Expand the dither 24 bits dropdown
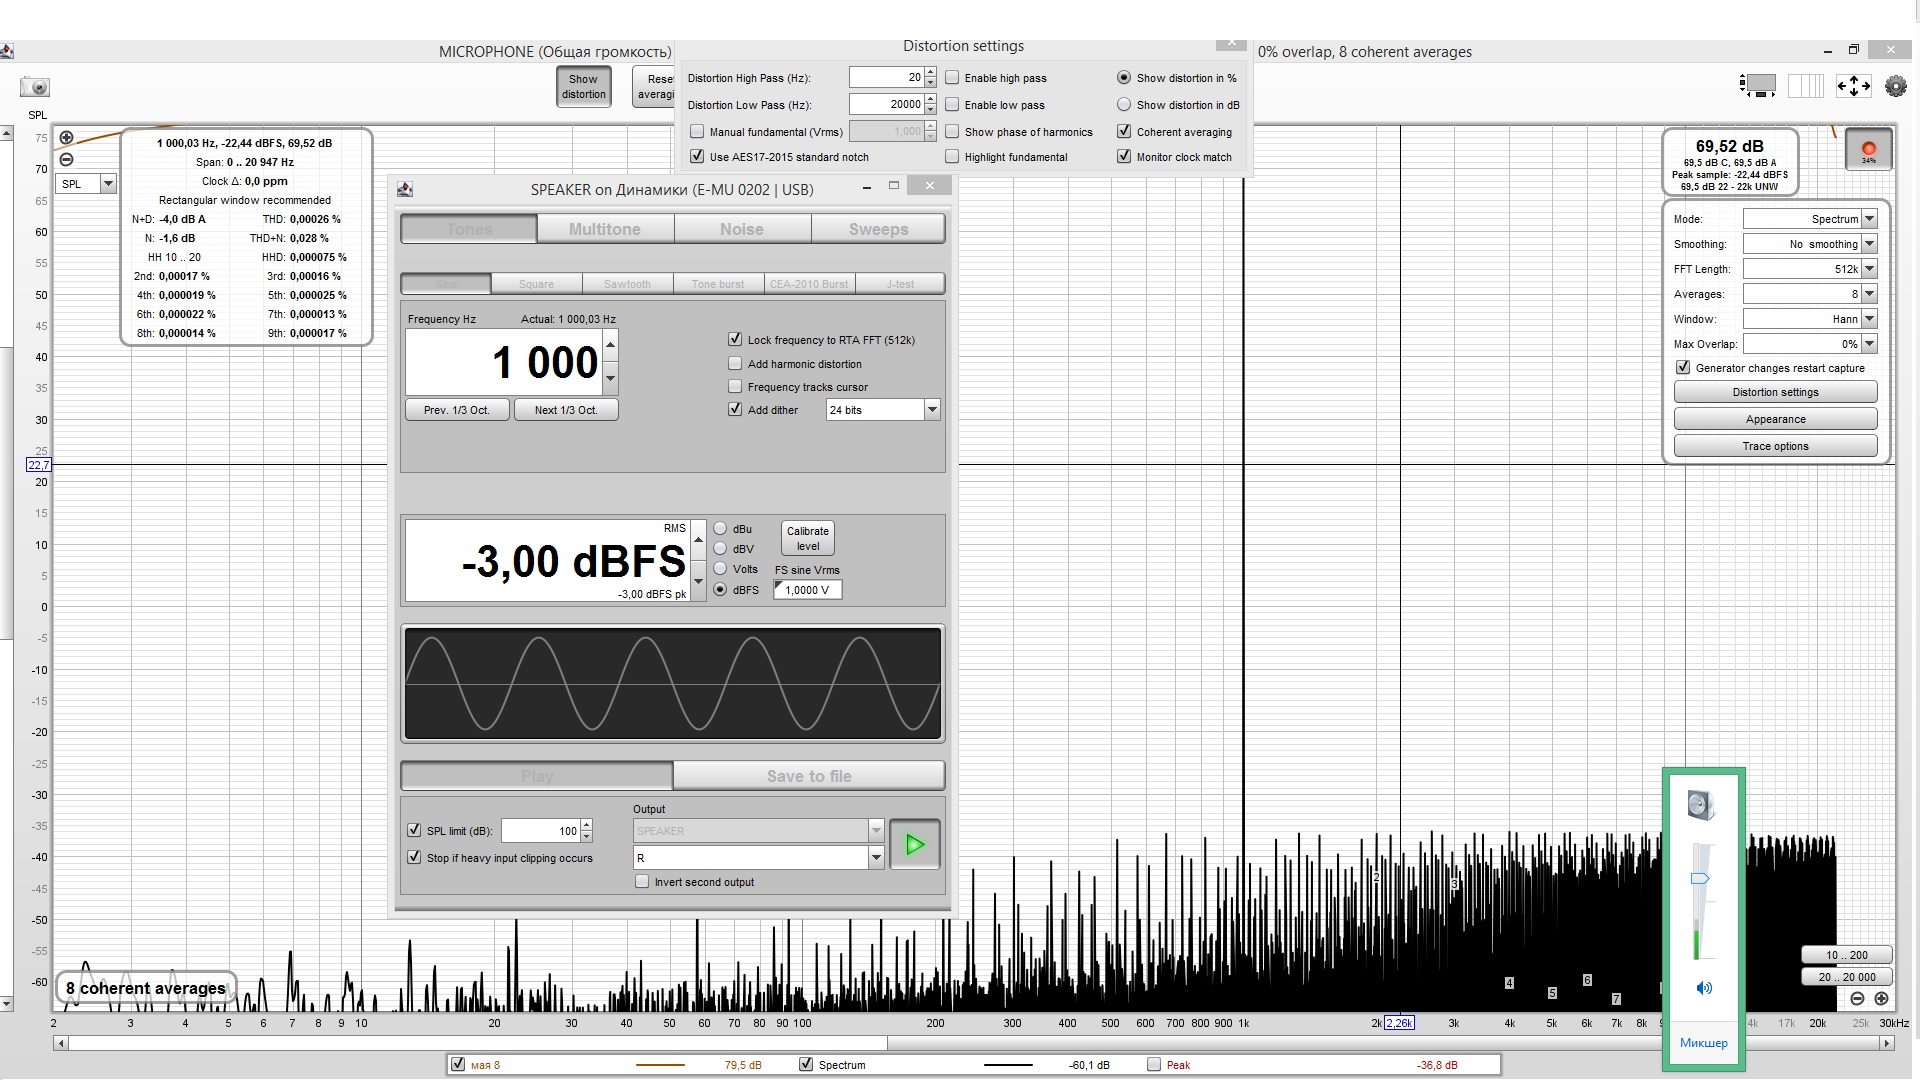Image resolution: width=1920 pixels, height=1080 pixels. pos(932,409)
